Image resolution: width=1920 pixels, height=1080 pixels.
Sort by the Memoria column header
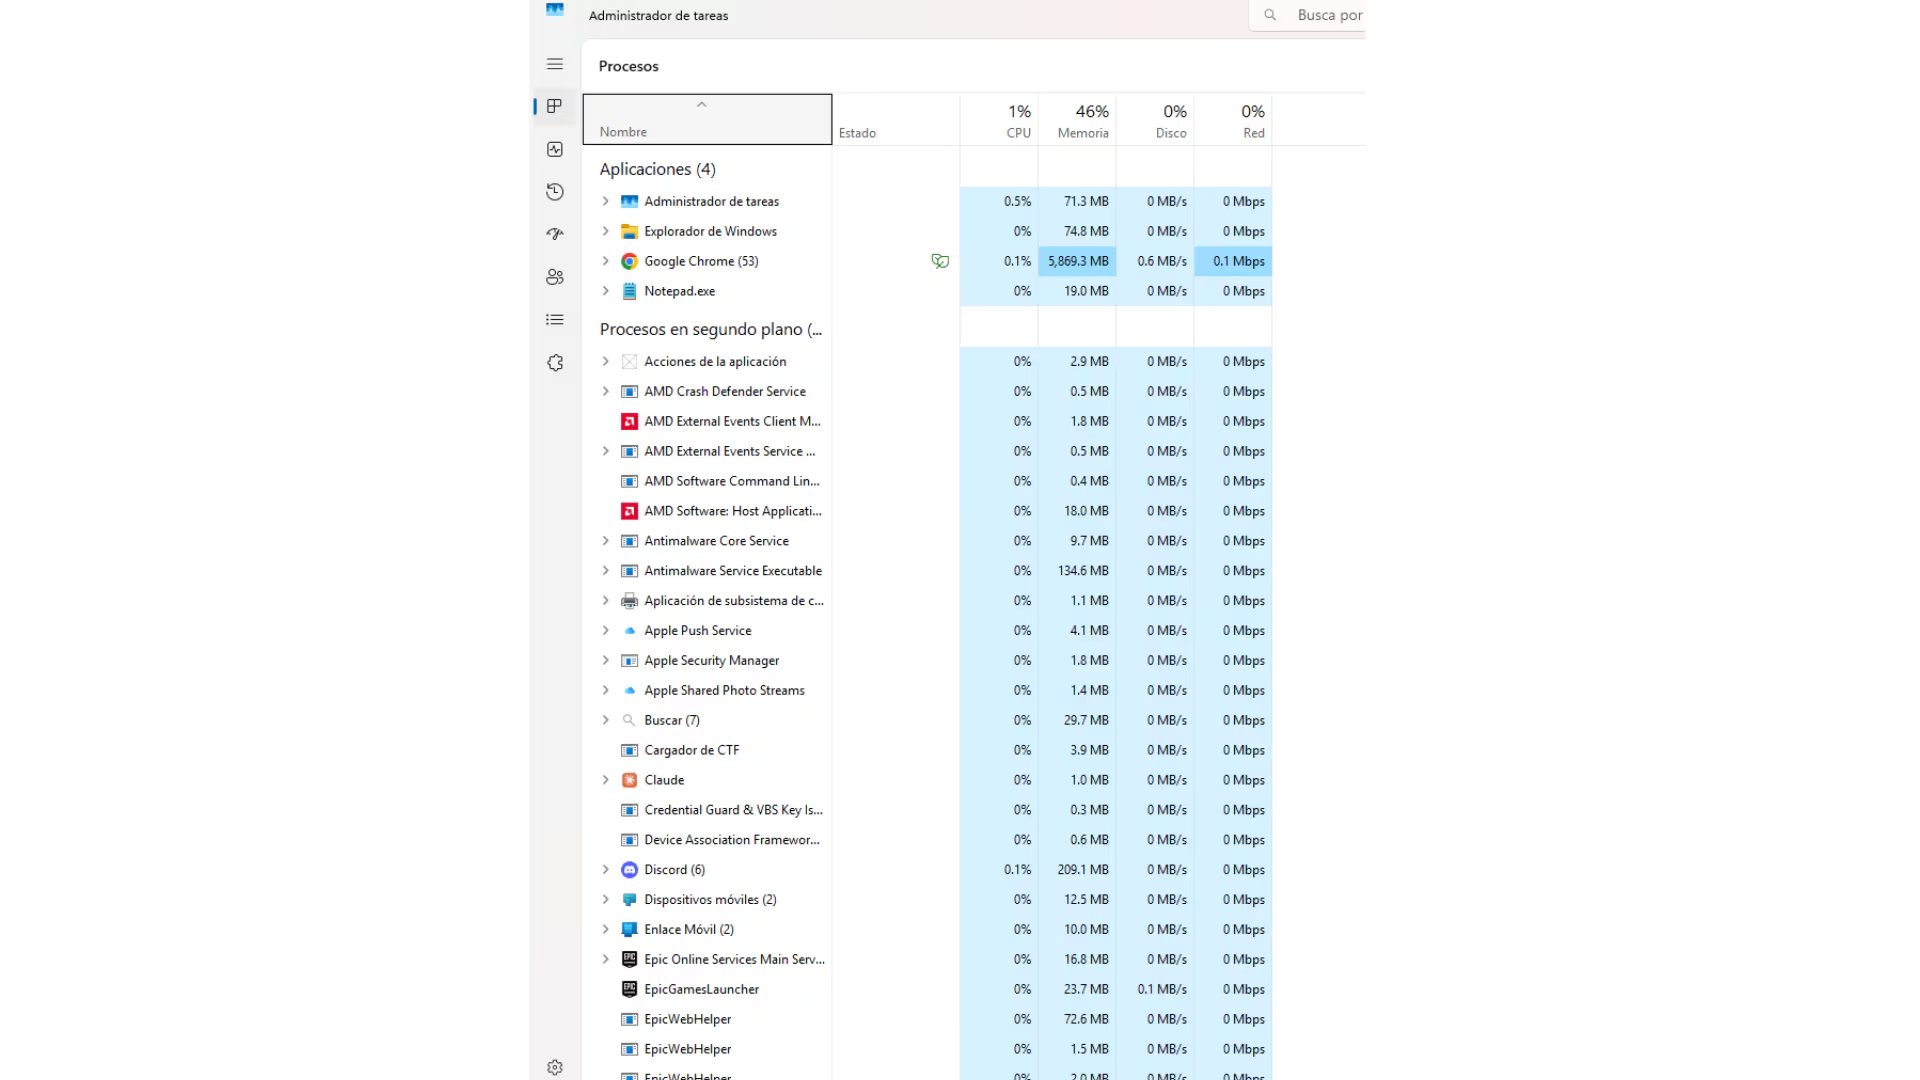1077,119
